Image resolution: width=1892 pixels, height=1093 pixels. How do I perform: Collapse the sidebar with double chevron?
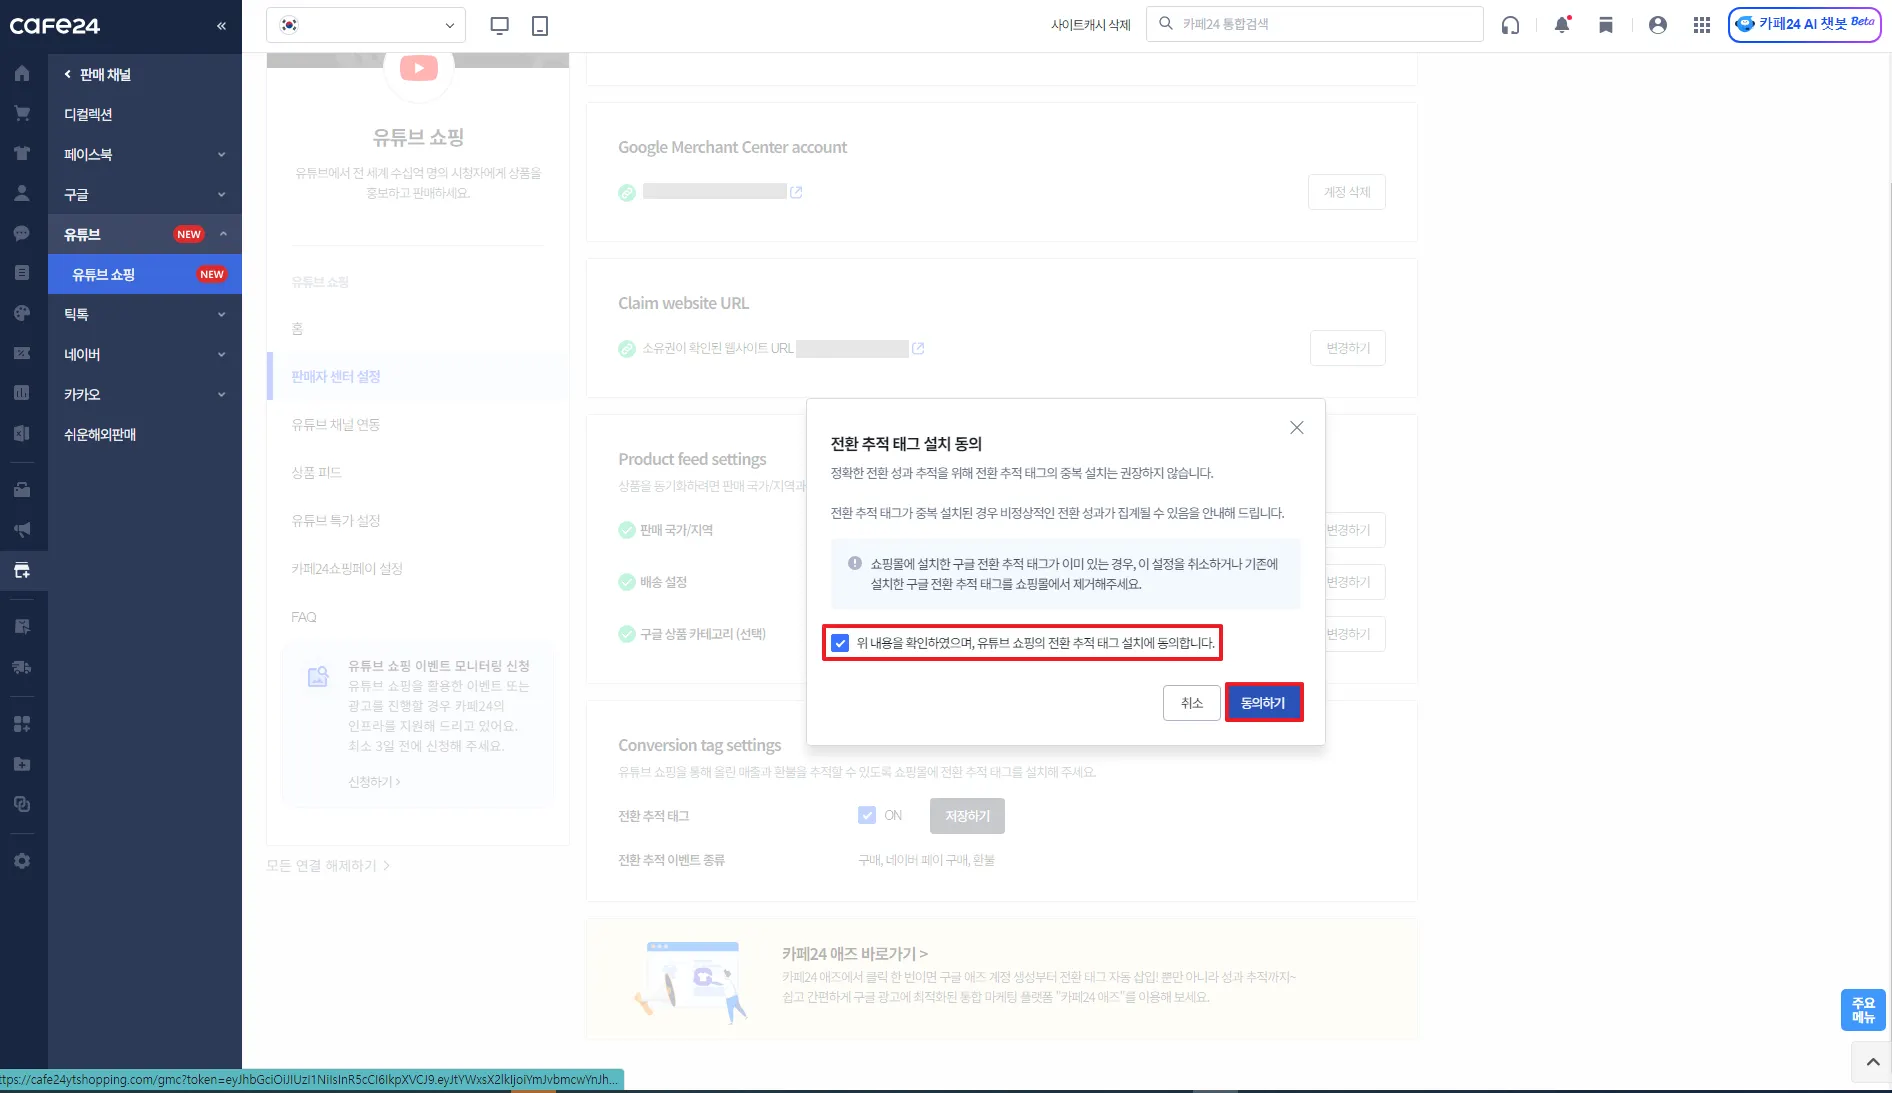coord(221,26)
